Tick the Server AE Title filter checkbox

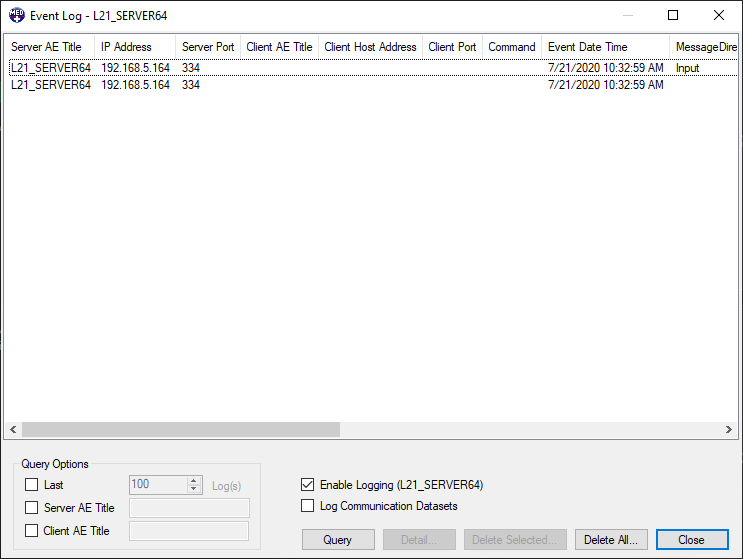click(32, 508)
